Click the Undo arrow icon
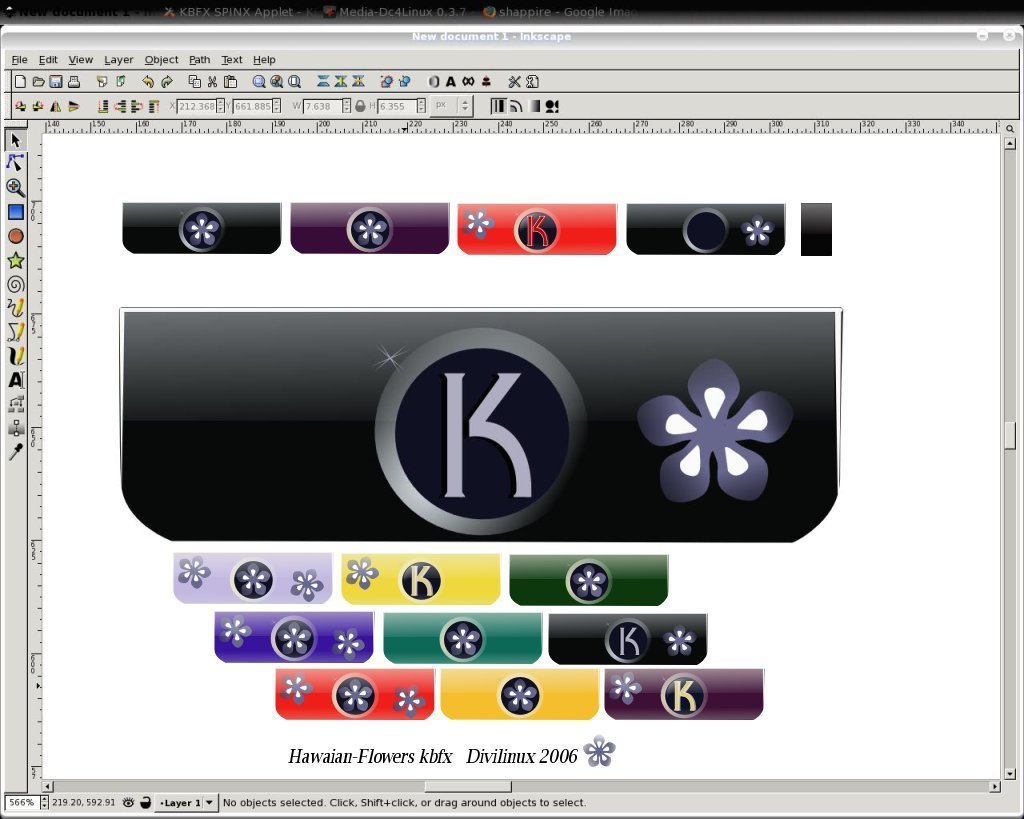Screen dimensions: 1024x819 tap(148, 82)
